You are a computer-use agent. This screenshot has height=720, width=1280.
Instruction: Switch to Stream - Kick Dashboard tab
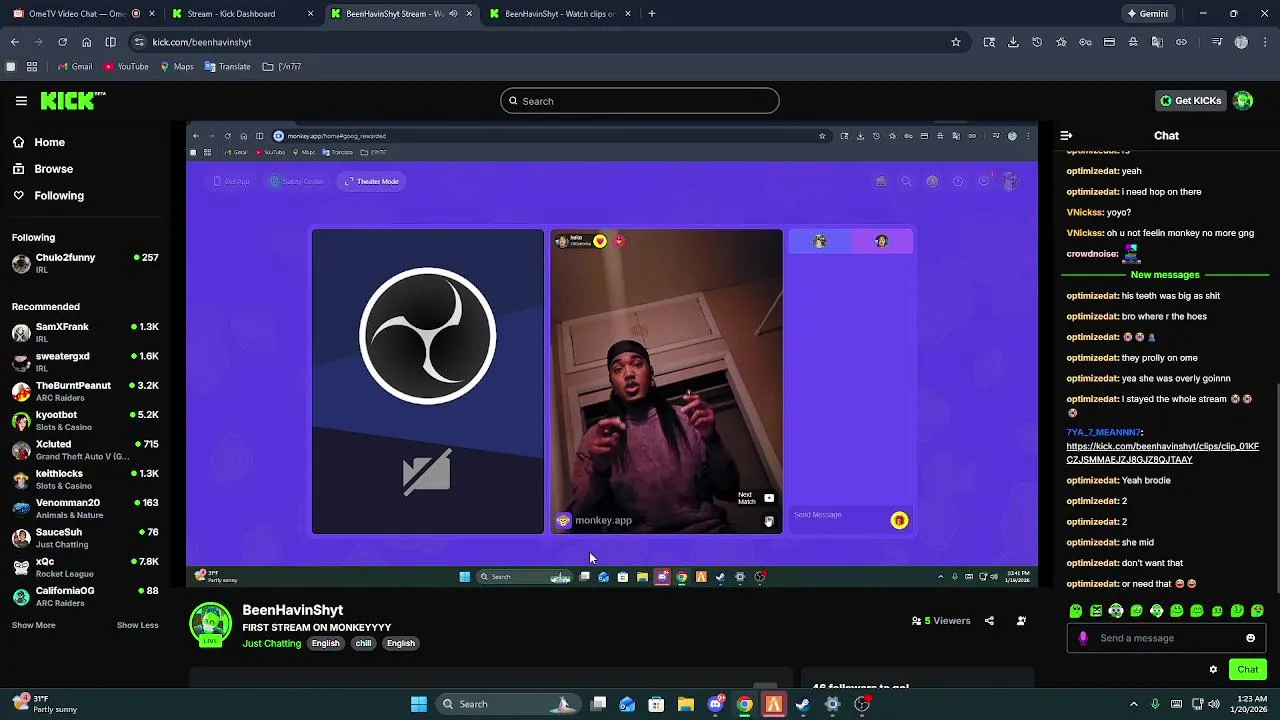tap(242, 14)
